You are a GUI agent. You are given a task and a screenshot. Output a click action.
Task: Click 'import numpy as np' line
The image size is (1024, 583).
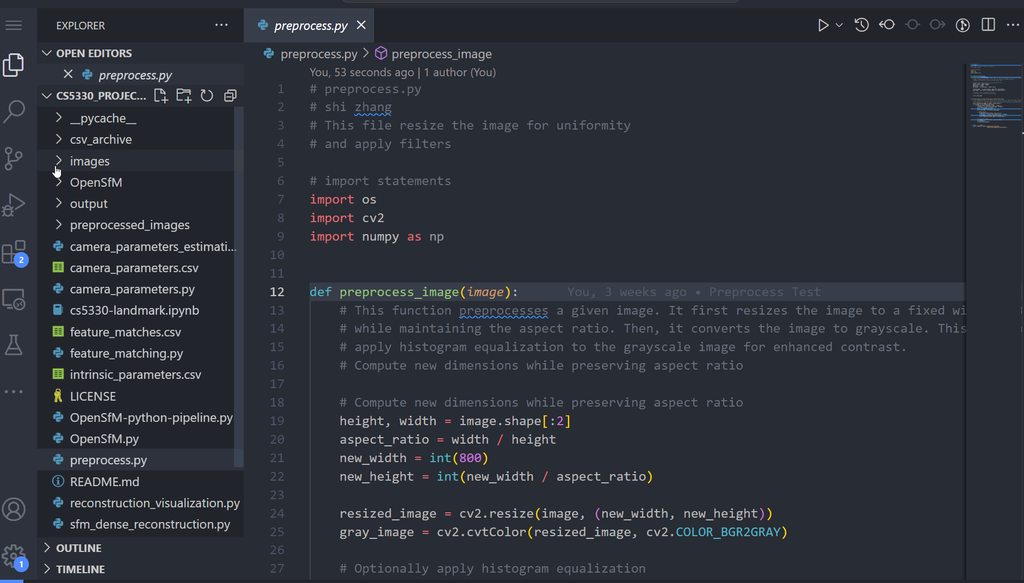[377, 237]
